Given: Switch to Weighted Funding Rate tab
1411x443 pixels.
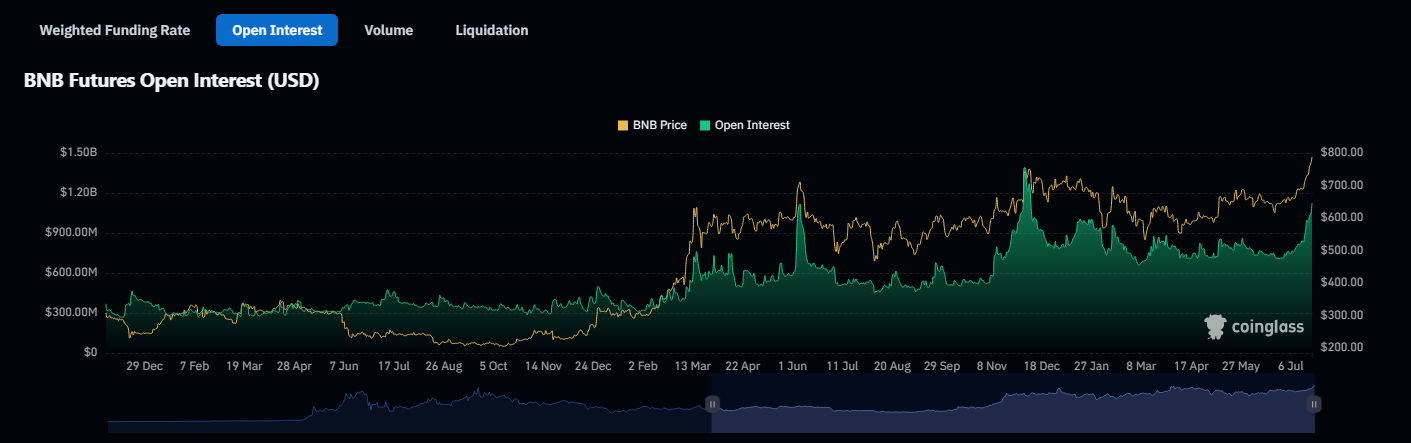Looking at the screenshot, I should click(x=113, y=30).
